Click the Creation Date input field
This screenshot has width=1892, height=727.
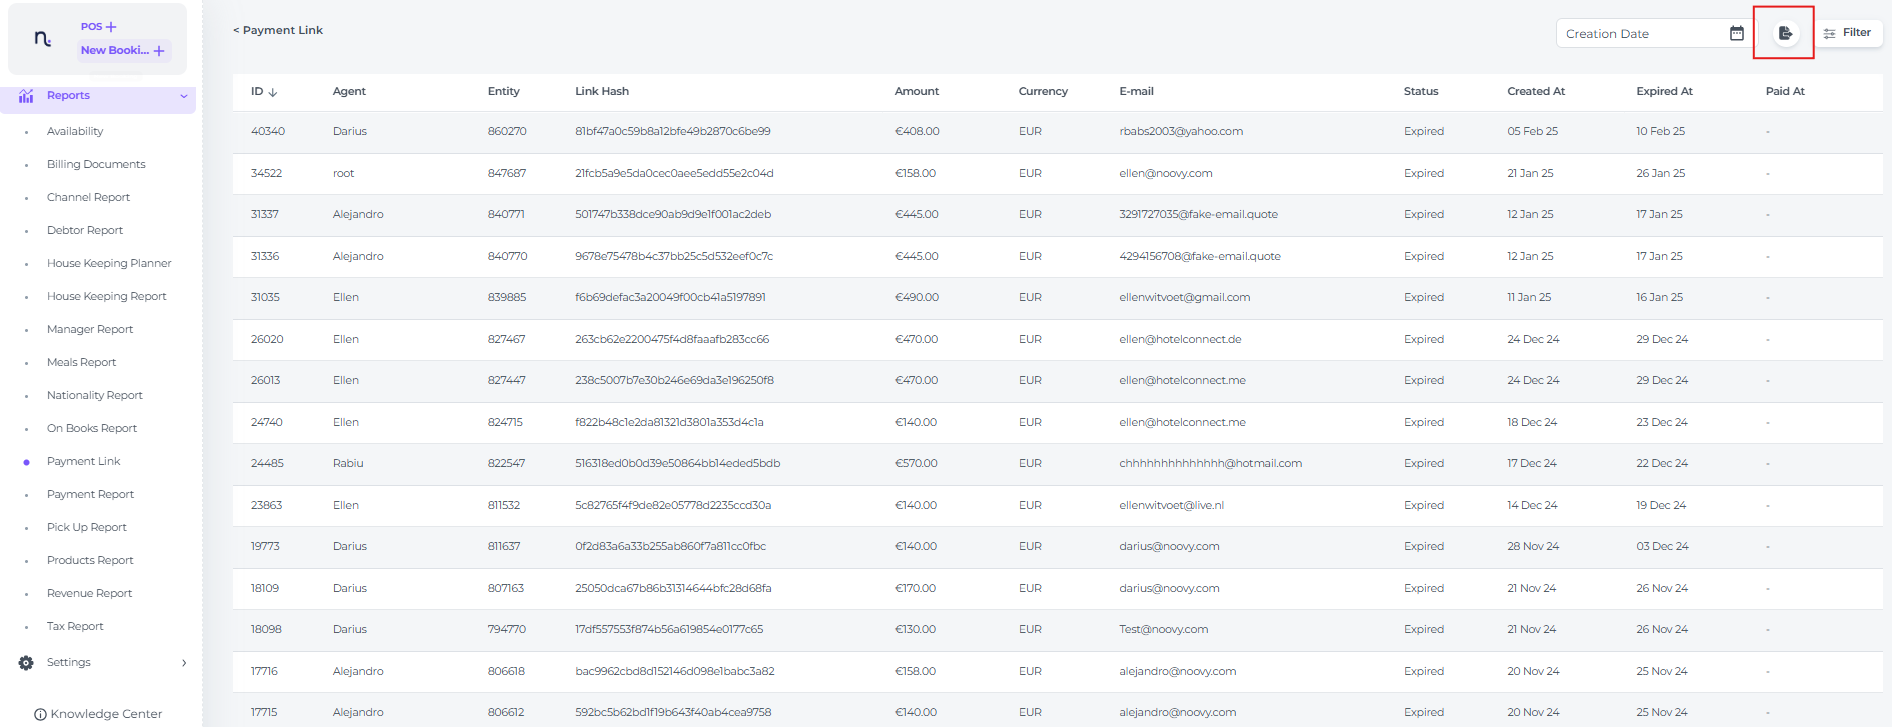click(1640, 34)
